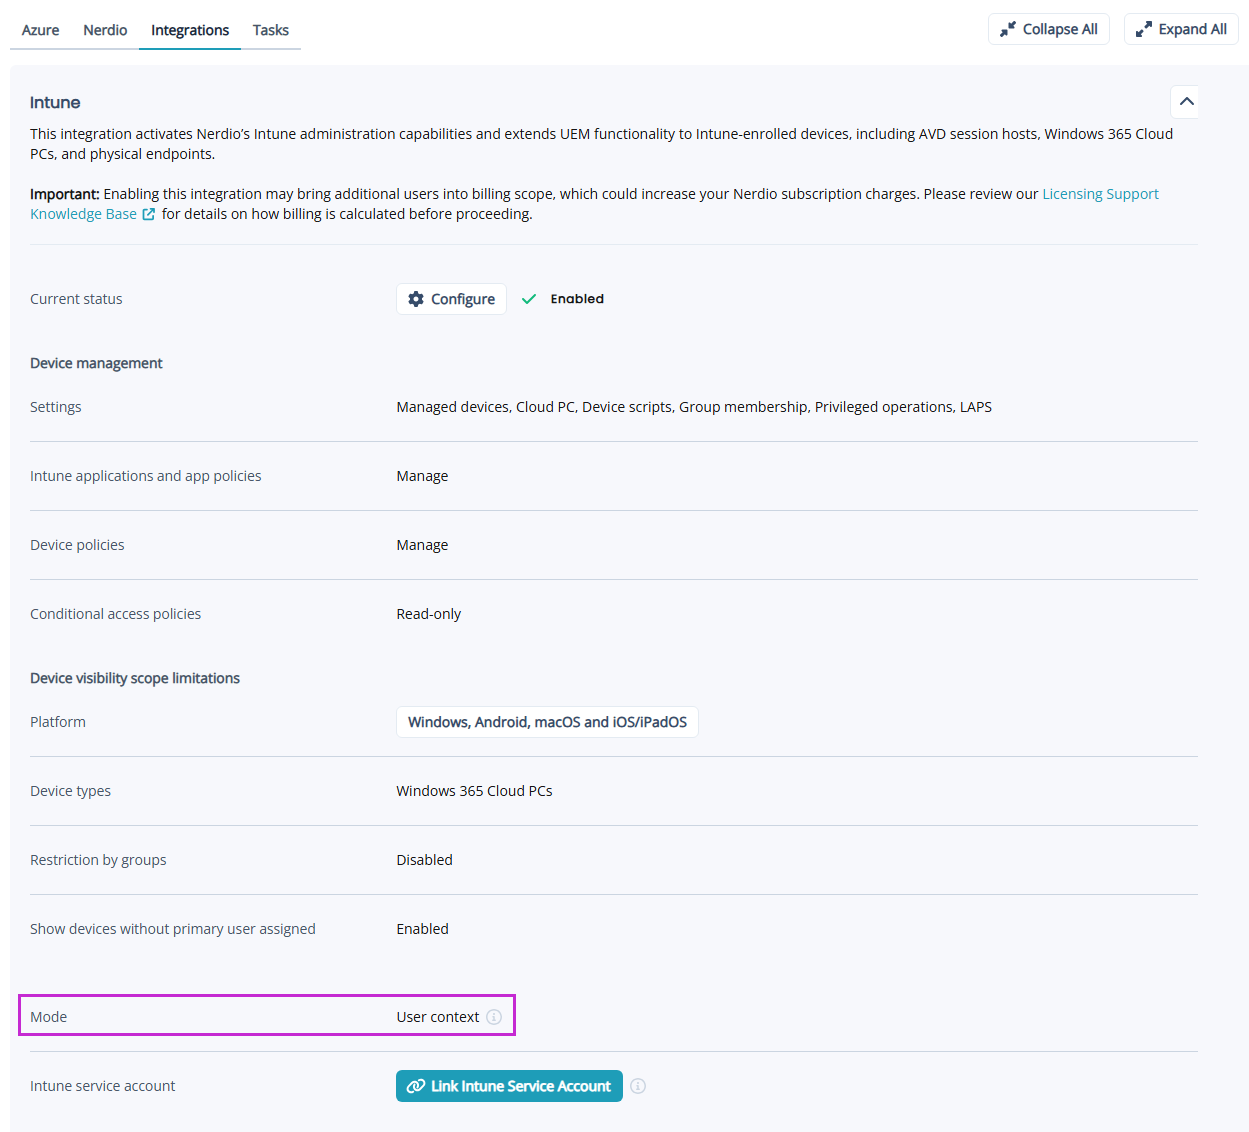Open the Platform selector showing Windows, Android, macOS
The width and height of the screenshot is (1249, 1132).
[x=547, y=721]
